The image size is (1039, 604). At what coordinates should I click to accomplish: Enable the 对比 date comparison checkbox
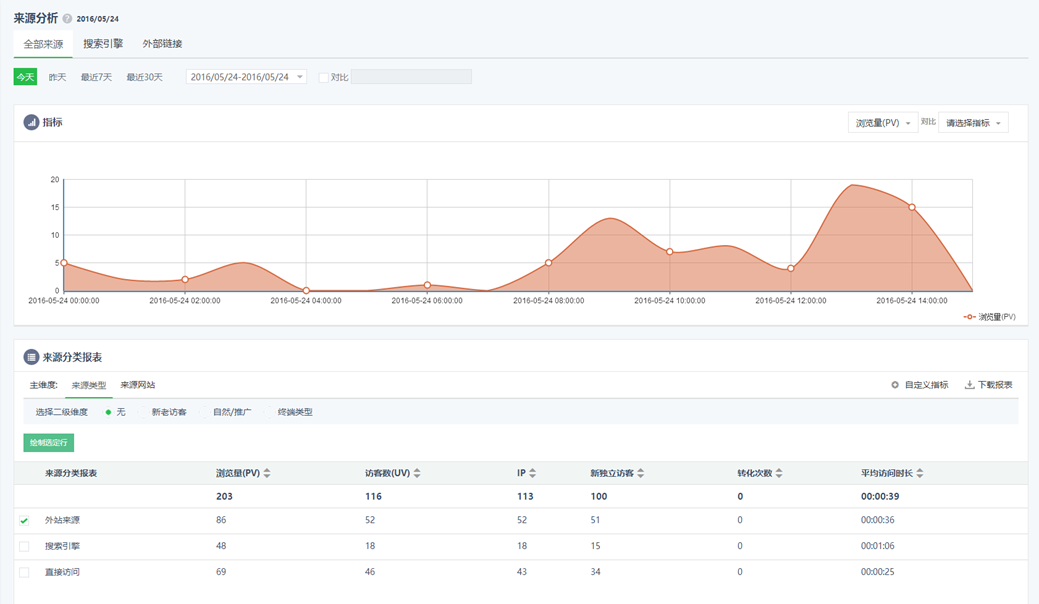(x=324, y=77)
